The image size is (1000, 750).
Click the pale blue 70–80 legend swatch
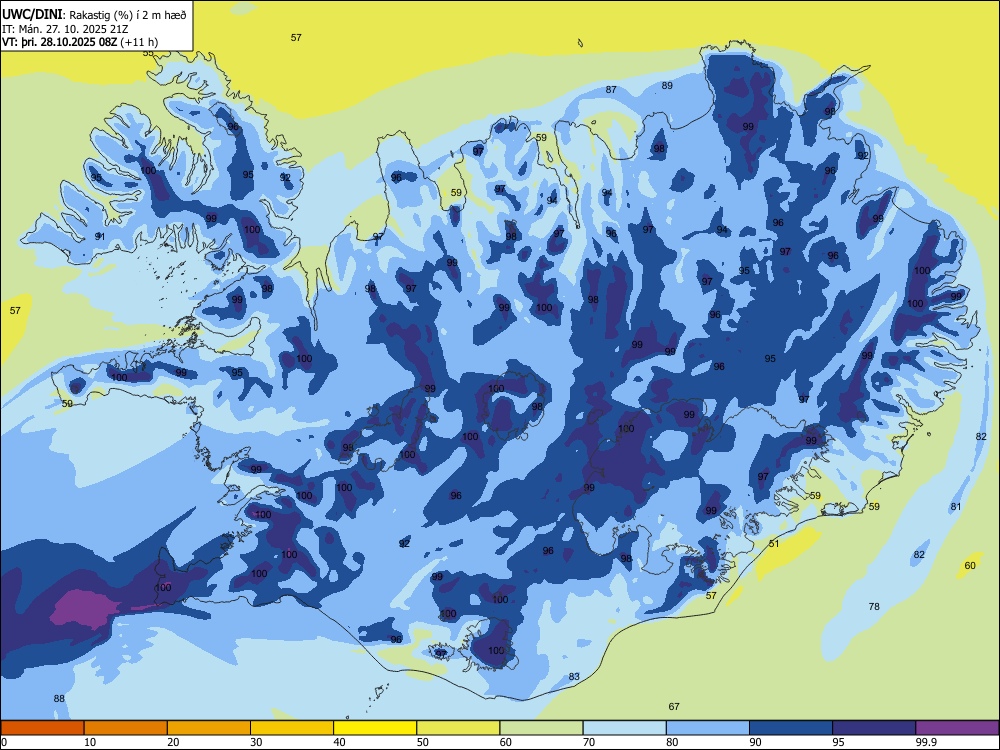[624, 728]
